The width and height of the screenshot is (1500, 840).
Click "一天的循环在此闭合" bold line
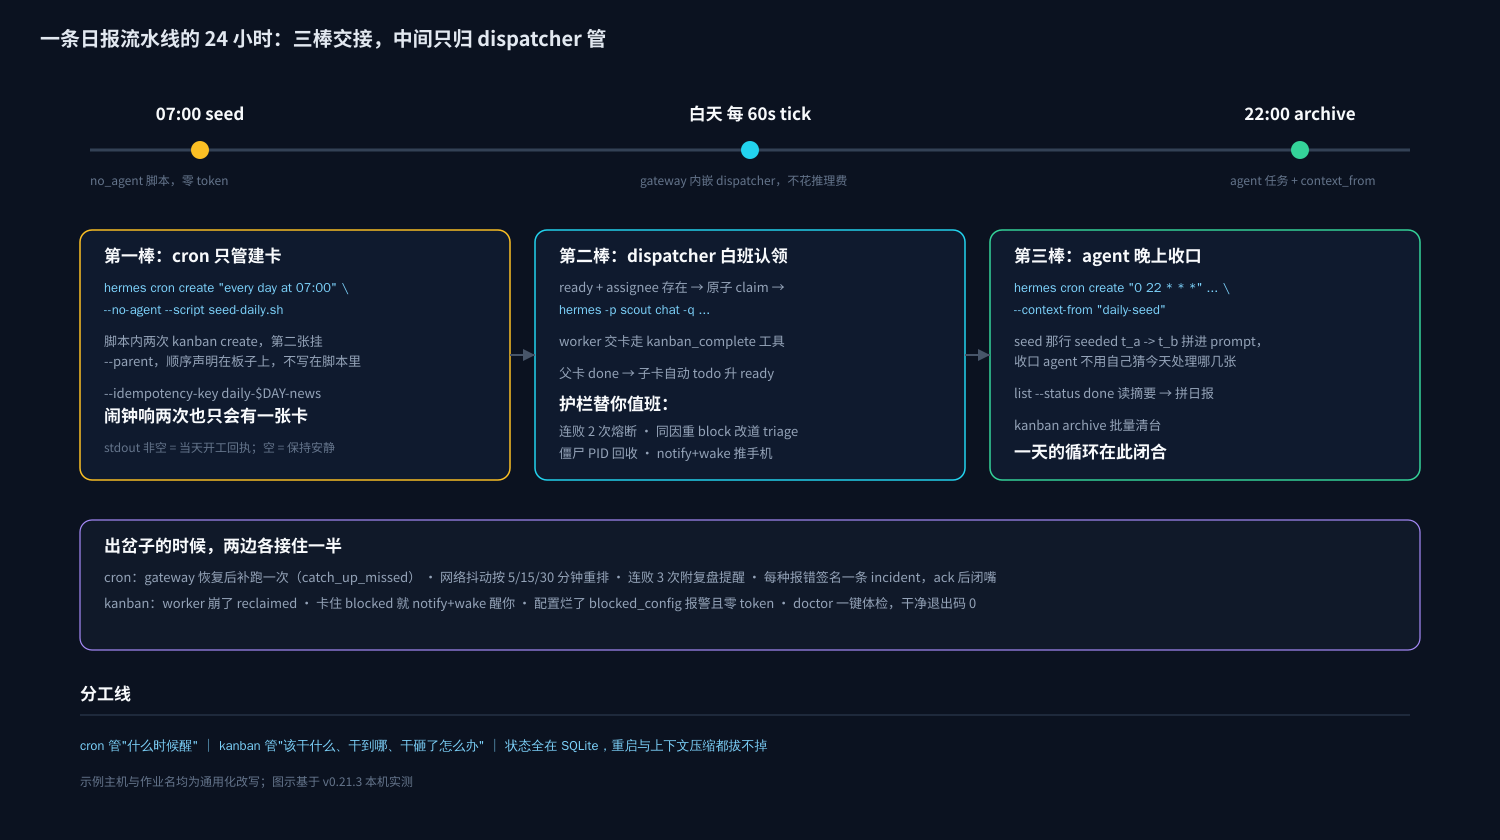click(1090, 452)
